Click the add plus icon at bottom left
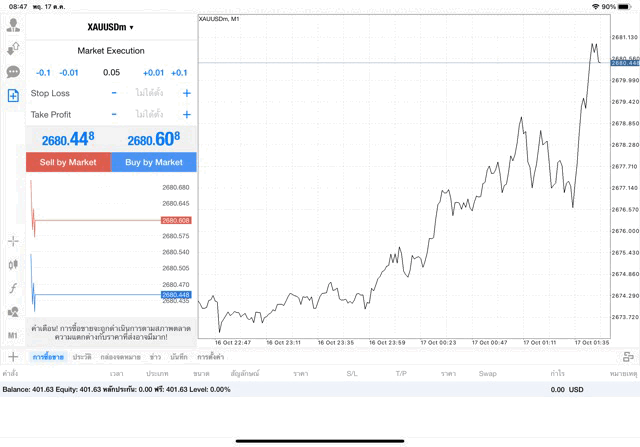Image resolution: width=640 pixels, height=447 pixels. [x=13, y=356]
